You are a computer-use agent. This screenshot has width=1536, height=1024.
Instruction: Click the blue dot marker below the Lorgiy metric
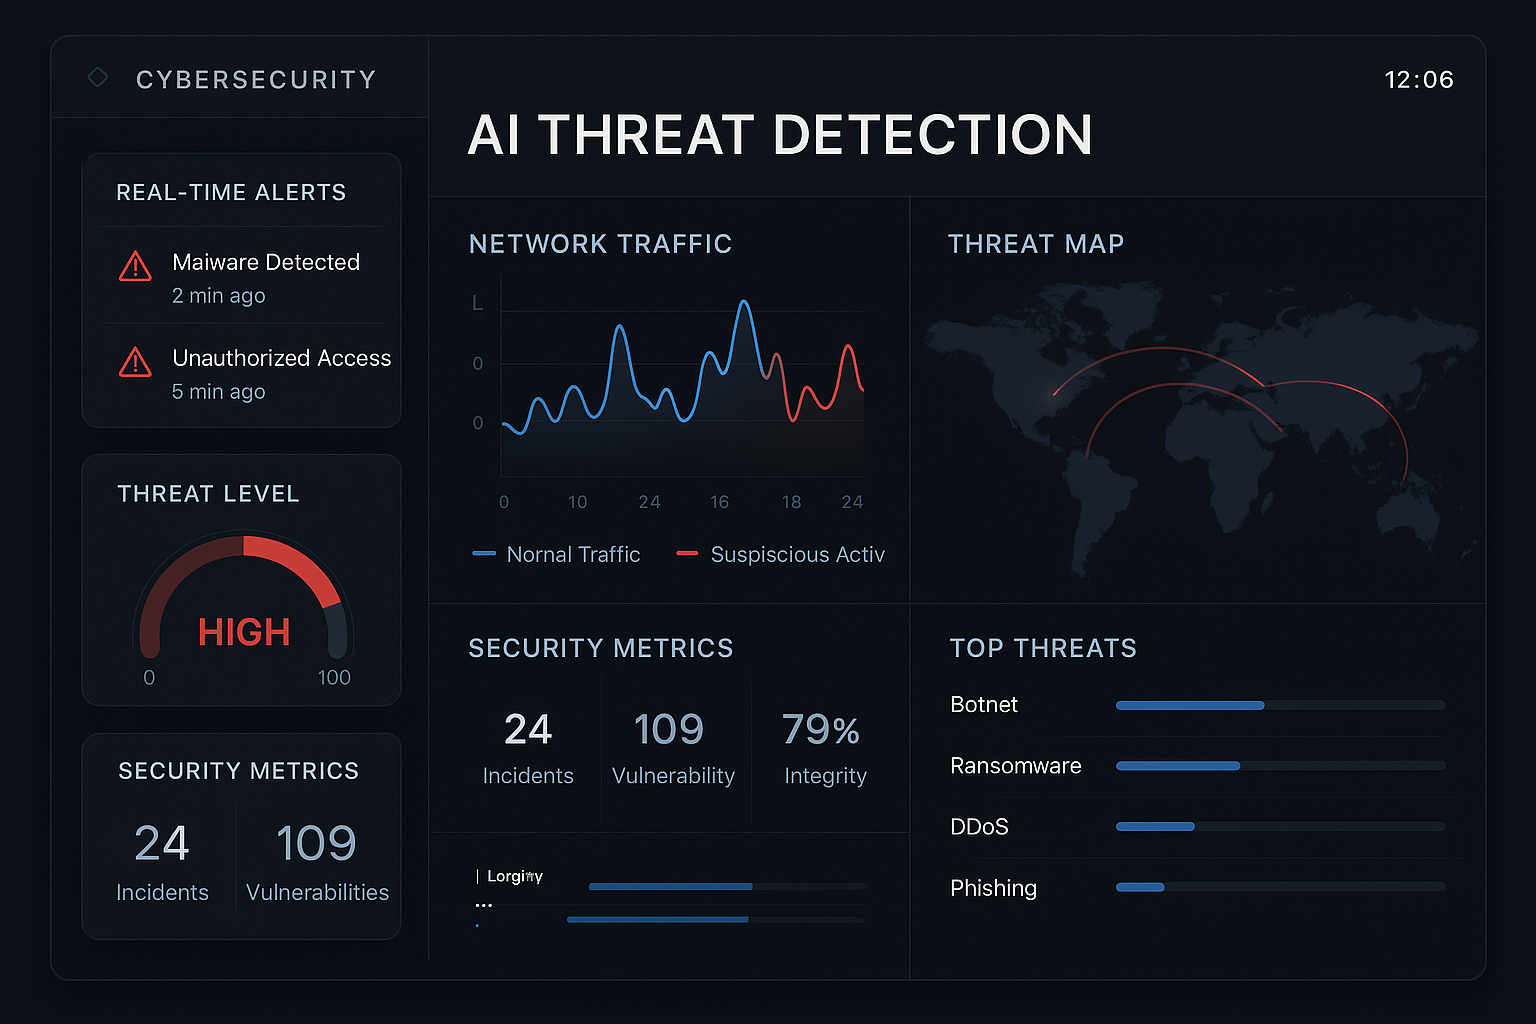(x=478, y=925)
